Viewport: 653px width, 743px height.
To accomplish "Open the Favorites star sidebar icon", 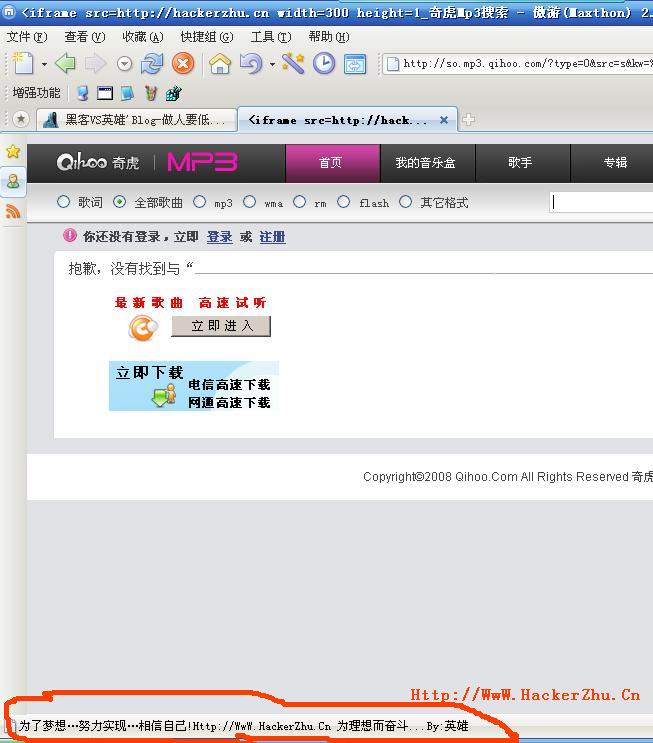I will (x=13, y=151).
